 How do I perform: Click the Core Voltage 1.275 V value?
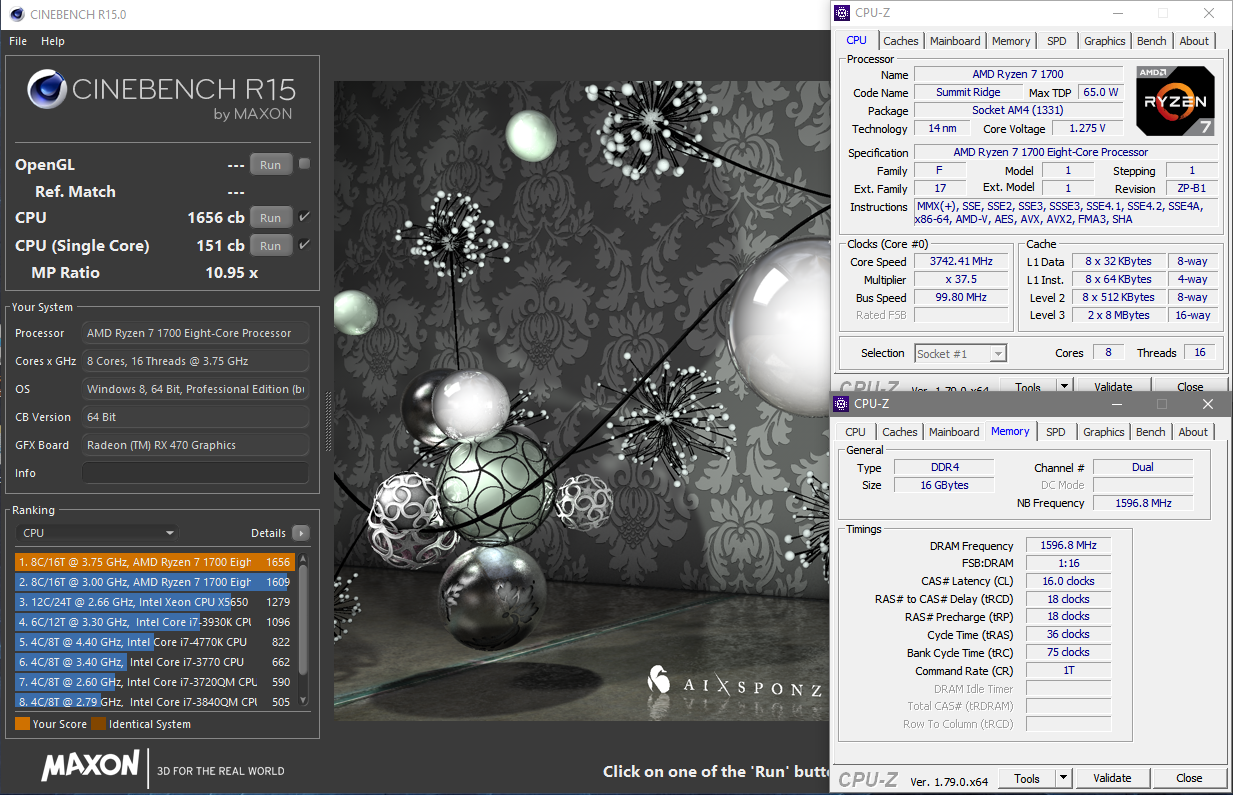click(1087, 129)
